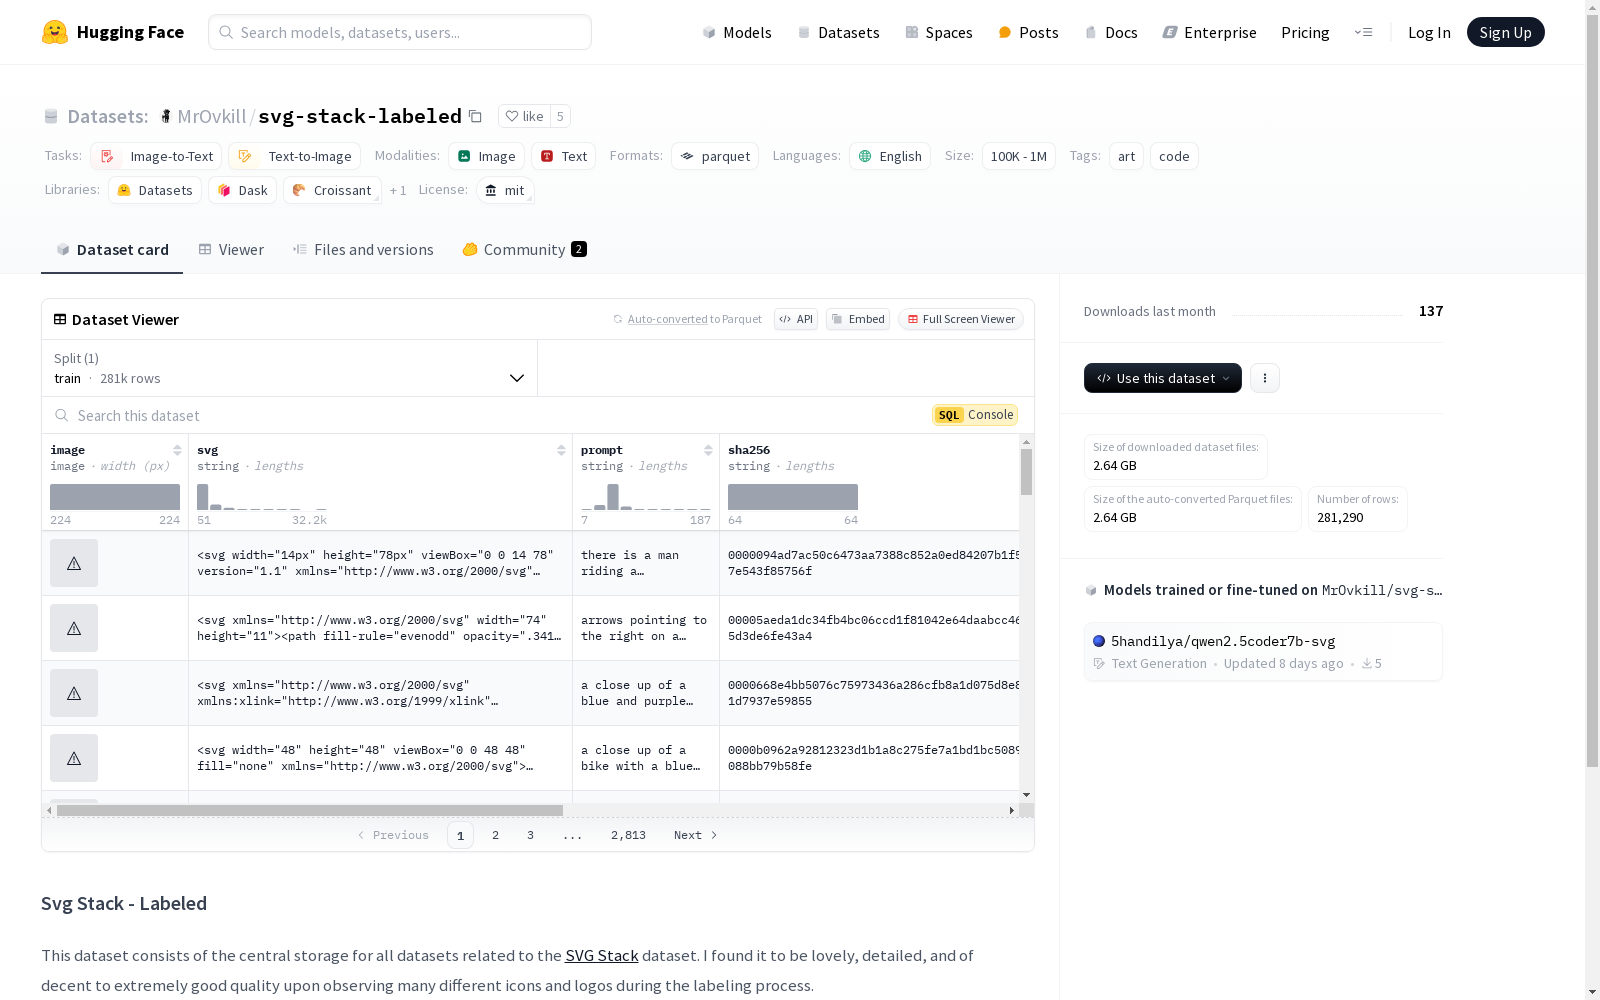Open the SQL Console
The height and width of the screenshot is (1000, 1600).
click(x=975, y=415)
